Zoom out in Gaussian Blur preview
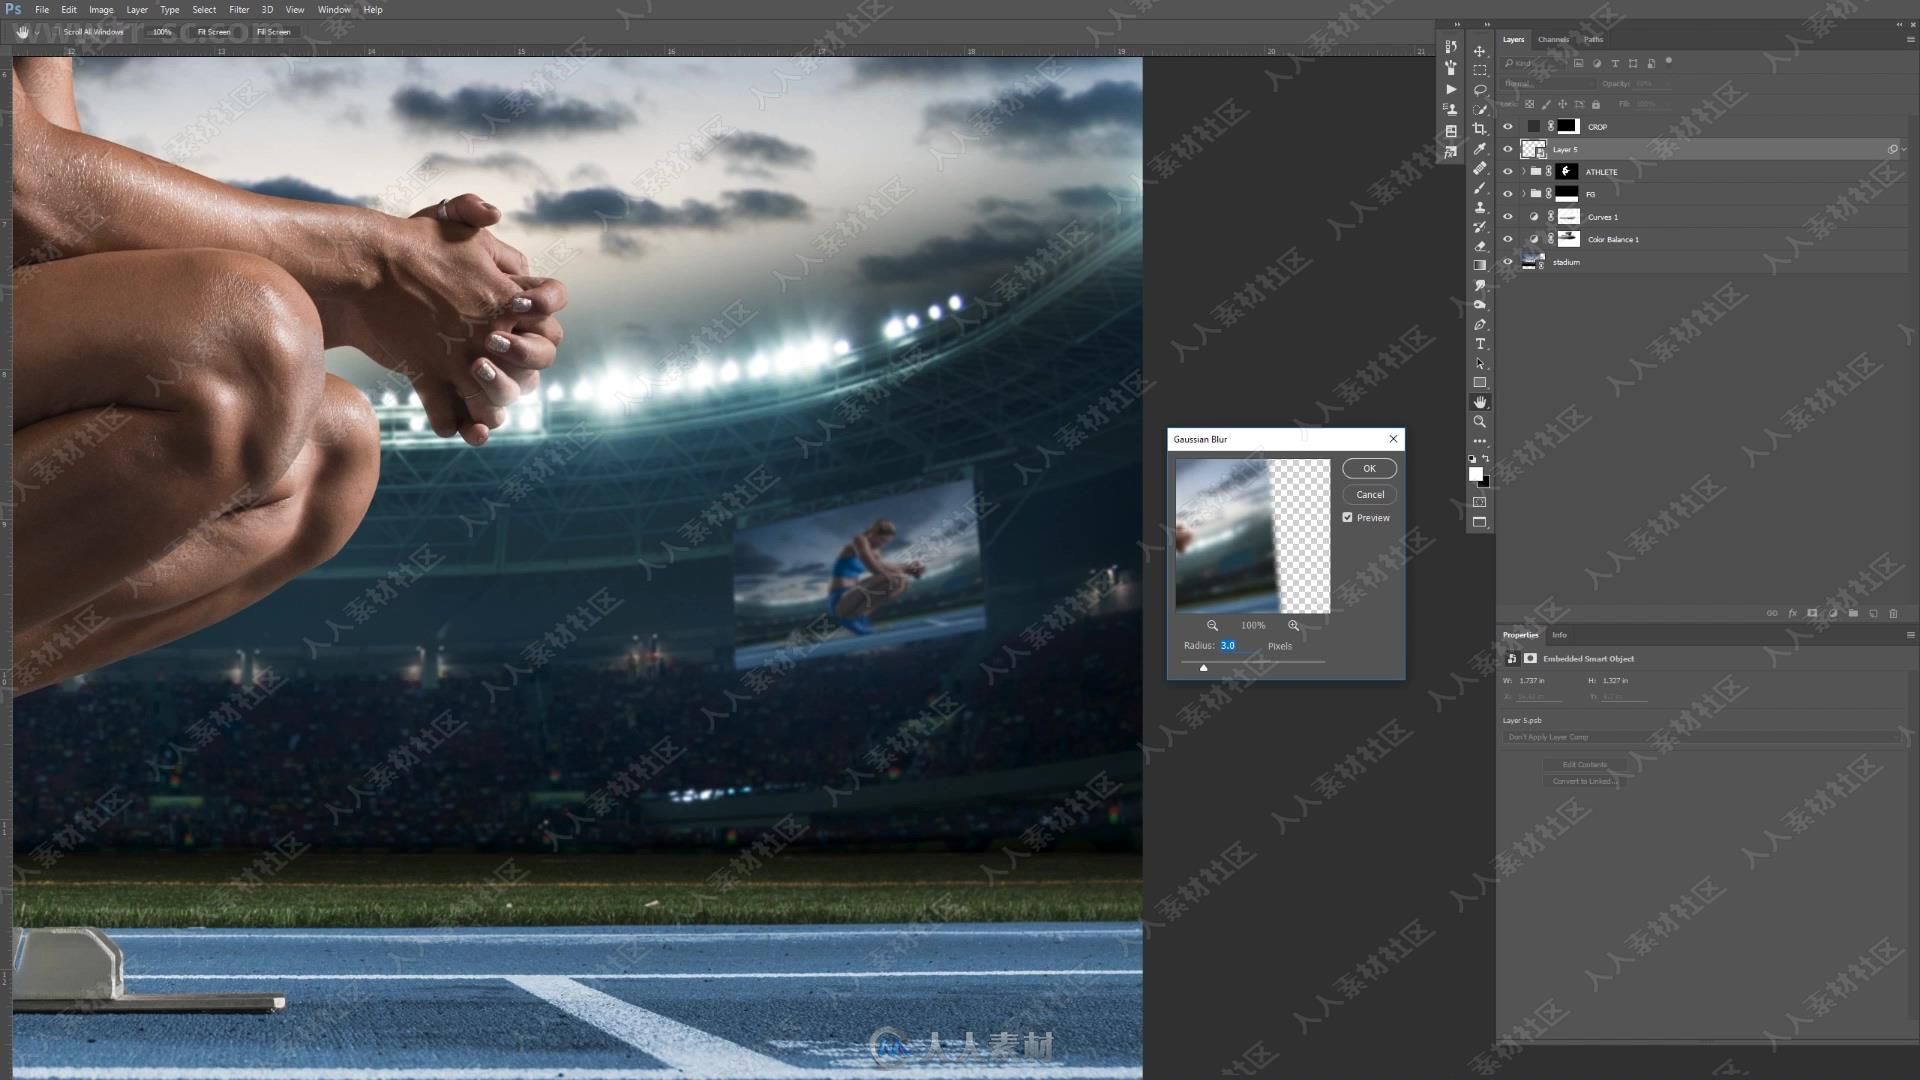 pos(1212,625)
